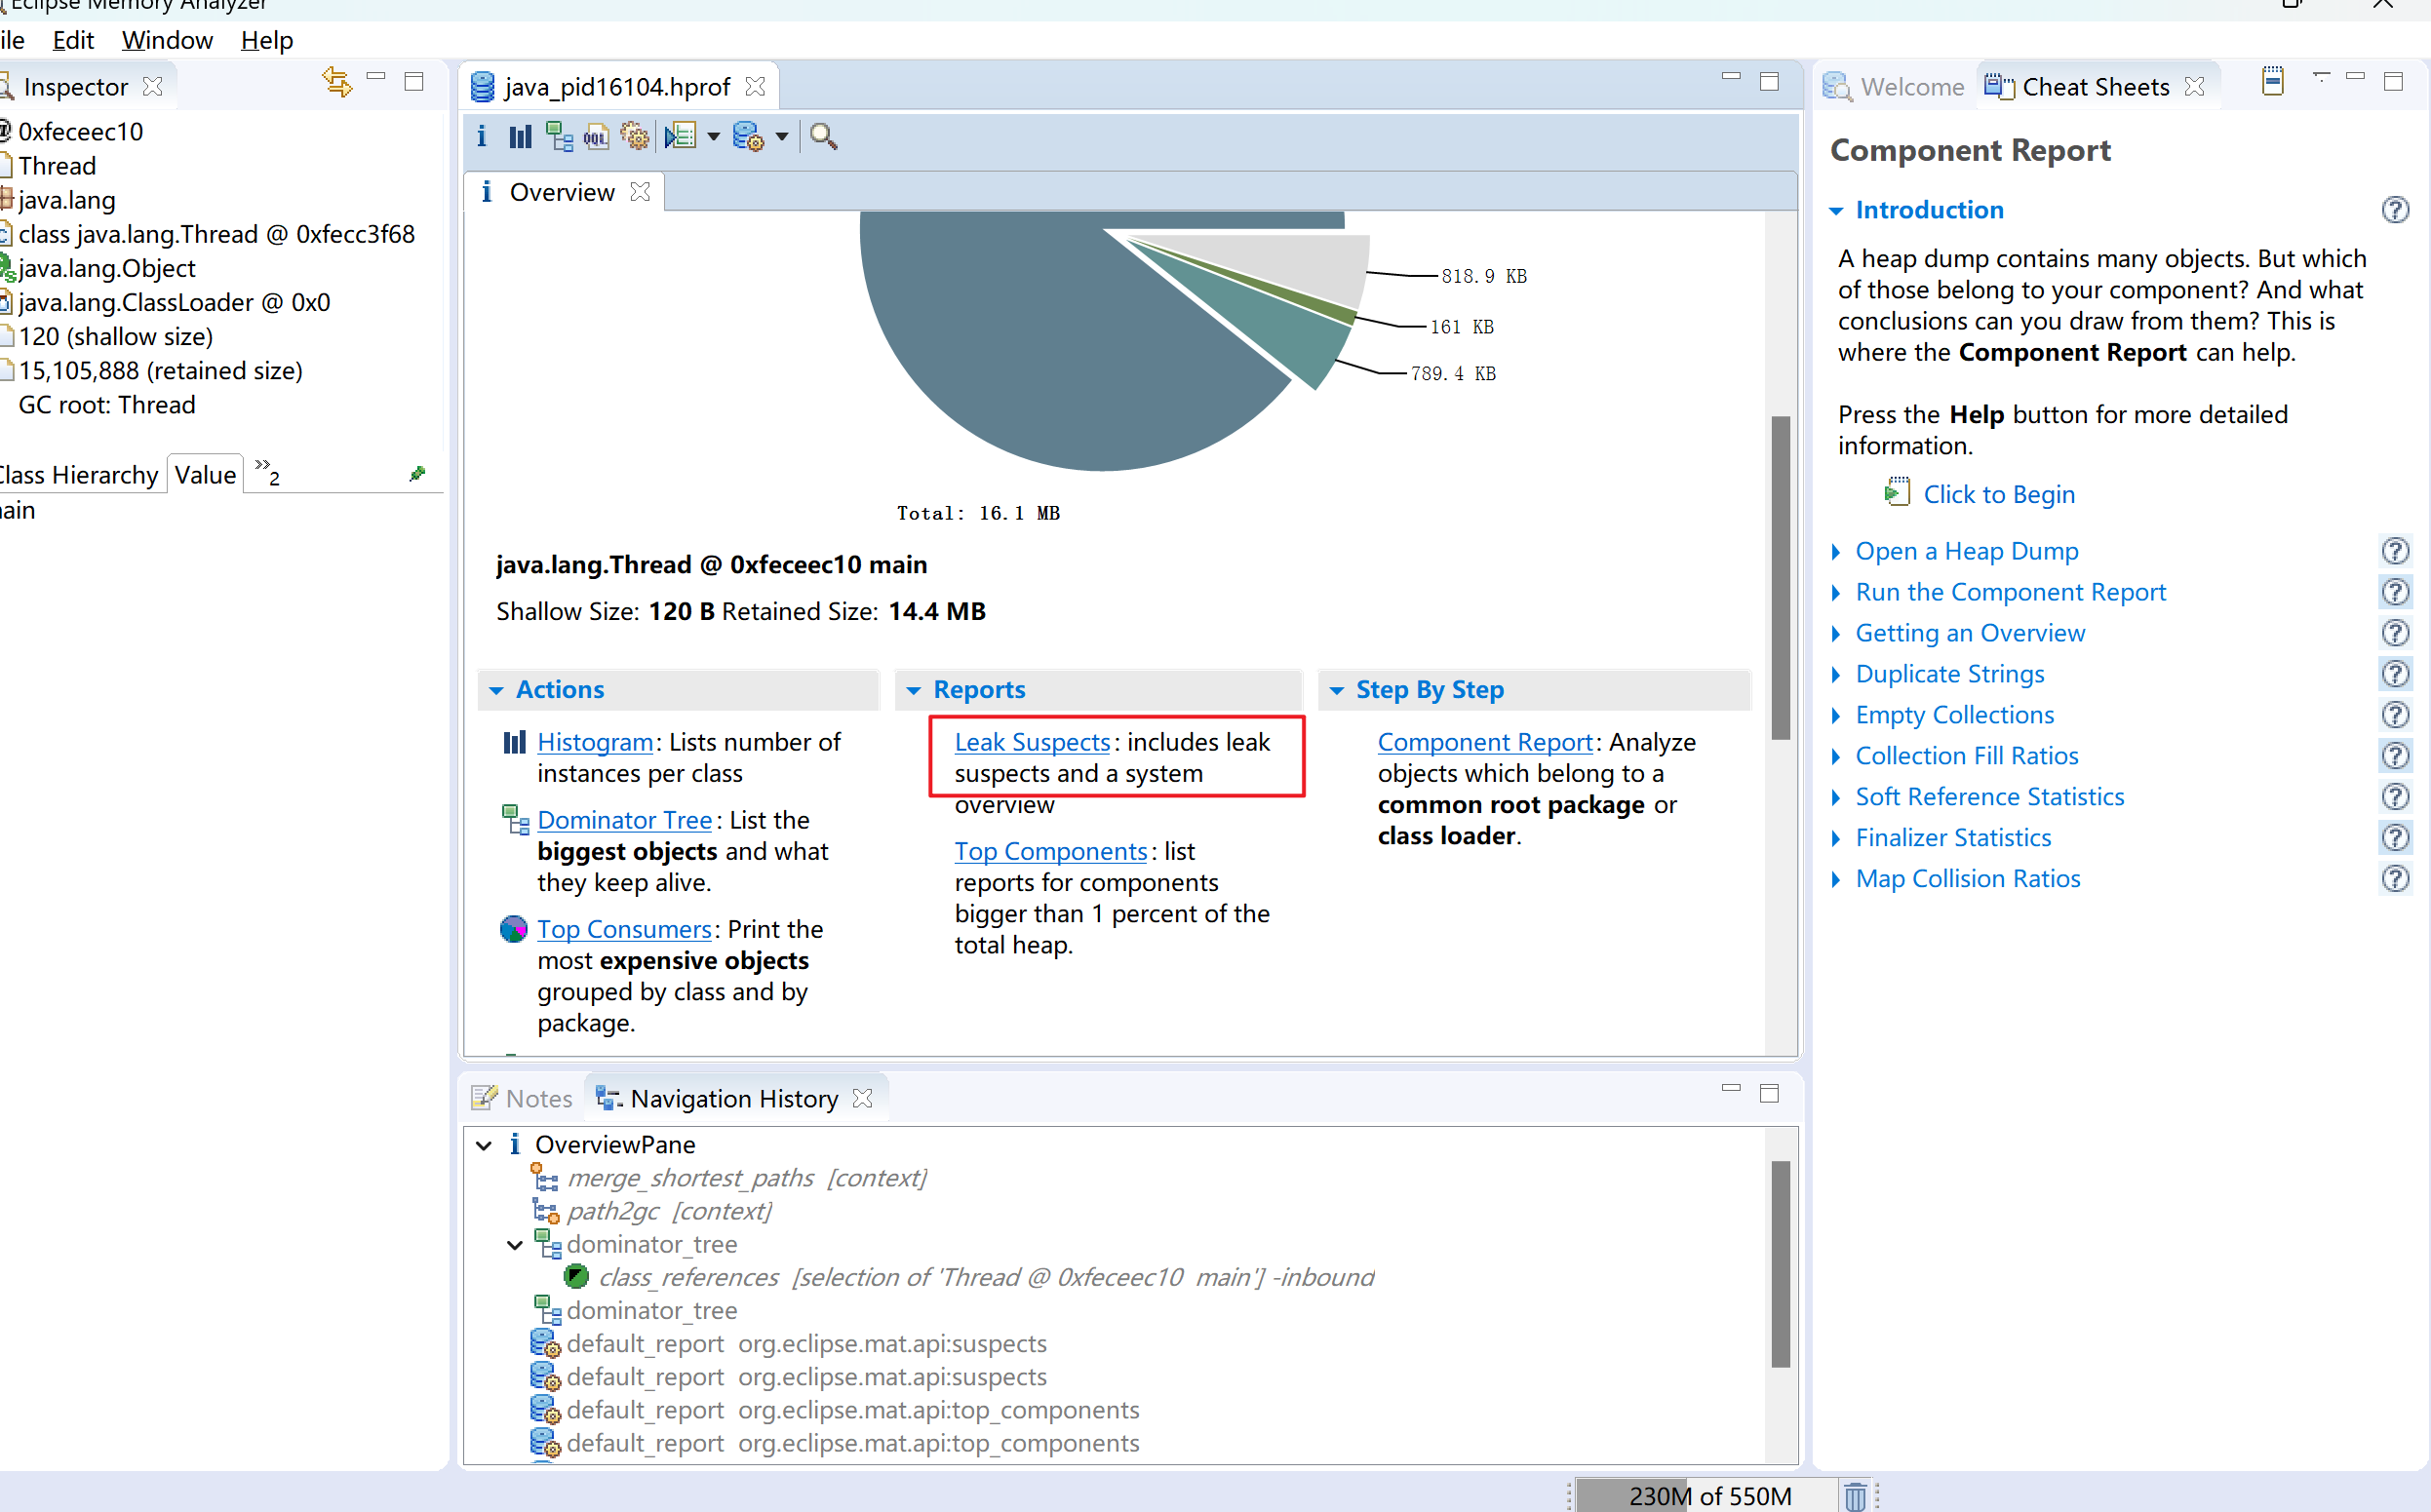Click the Click to Begin link

tap(1998, 494)
